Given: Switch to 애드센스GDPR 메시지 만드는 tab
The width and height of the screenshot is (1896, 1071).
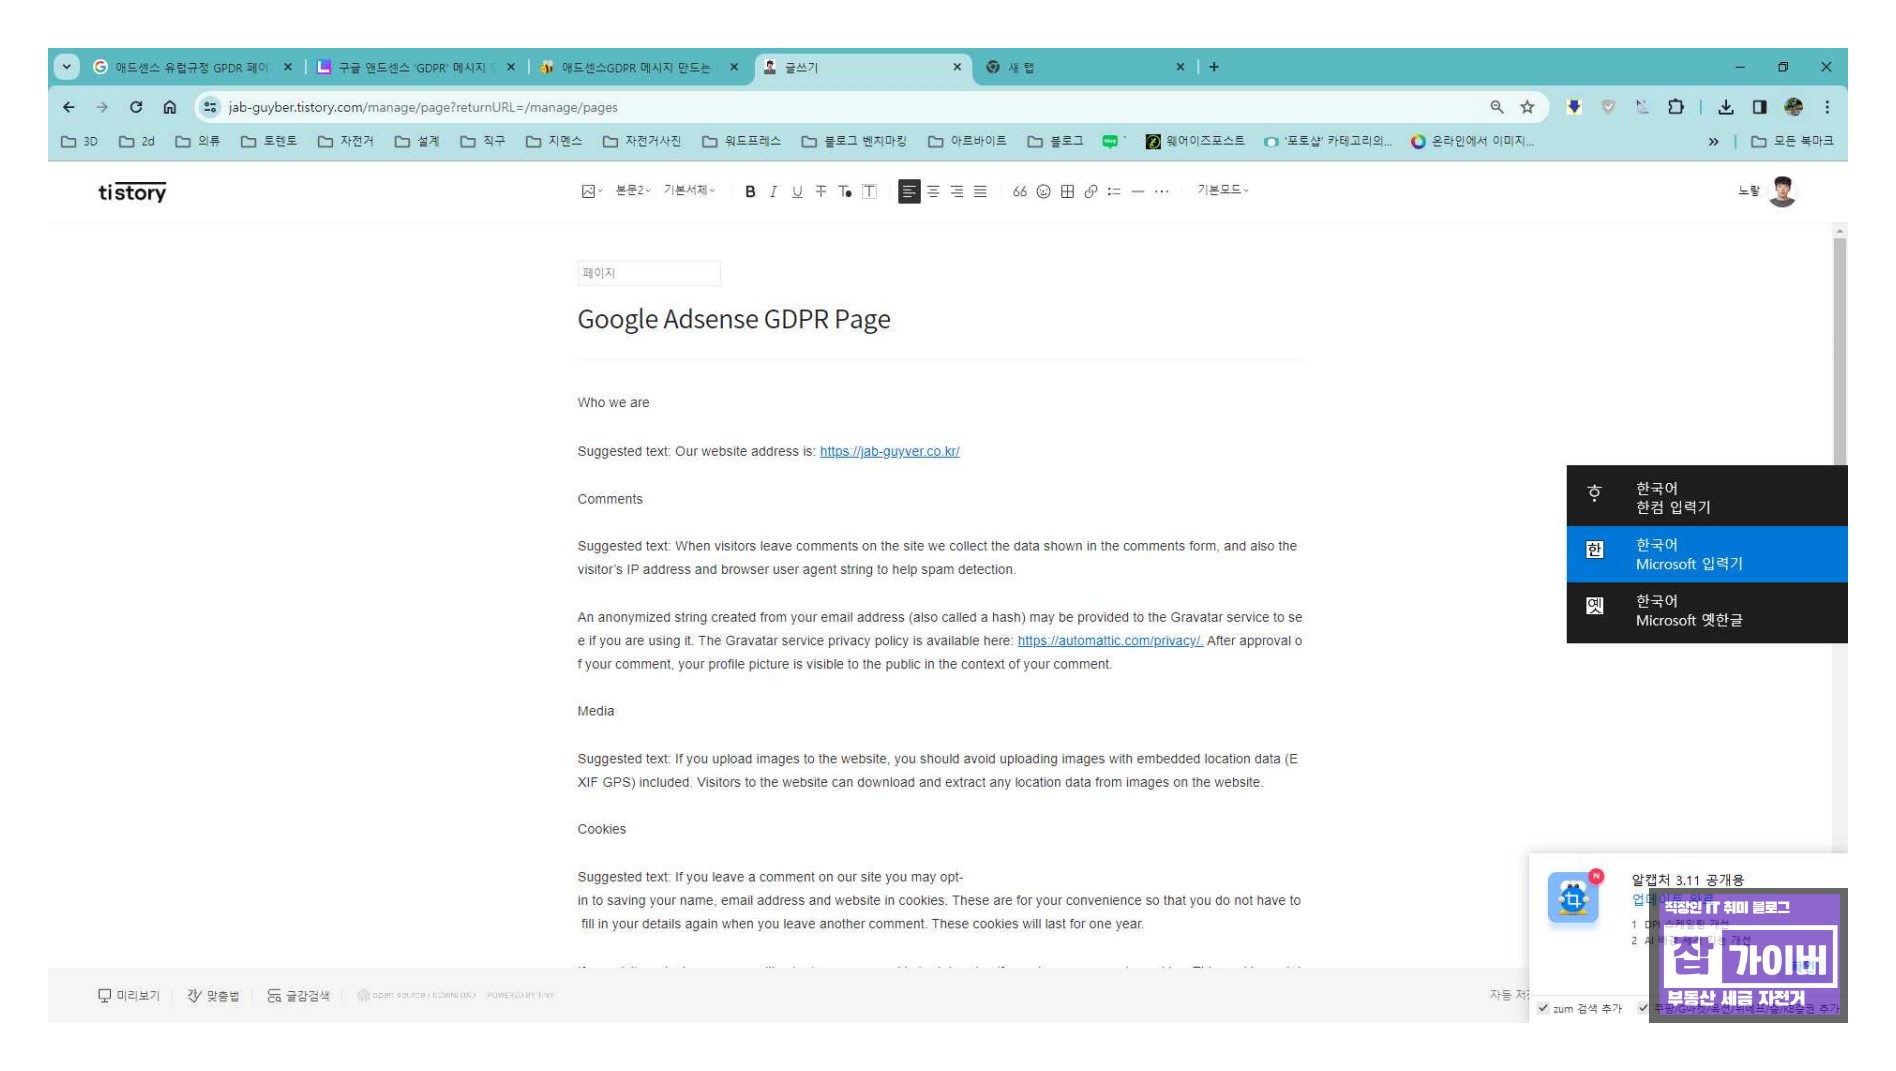Looking at the screenshot, I should tap(639, 67).
